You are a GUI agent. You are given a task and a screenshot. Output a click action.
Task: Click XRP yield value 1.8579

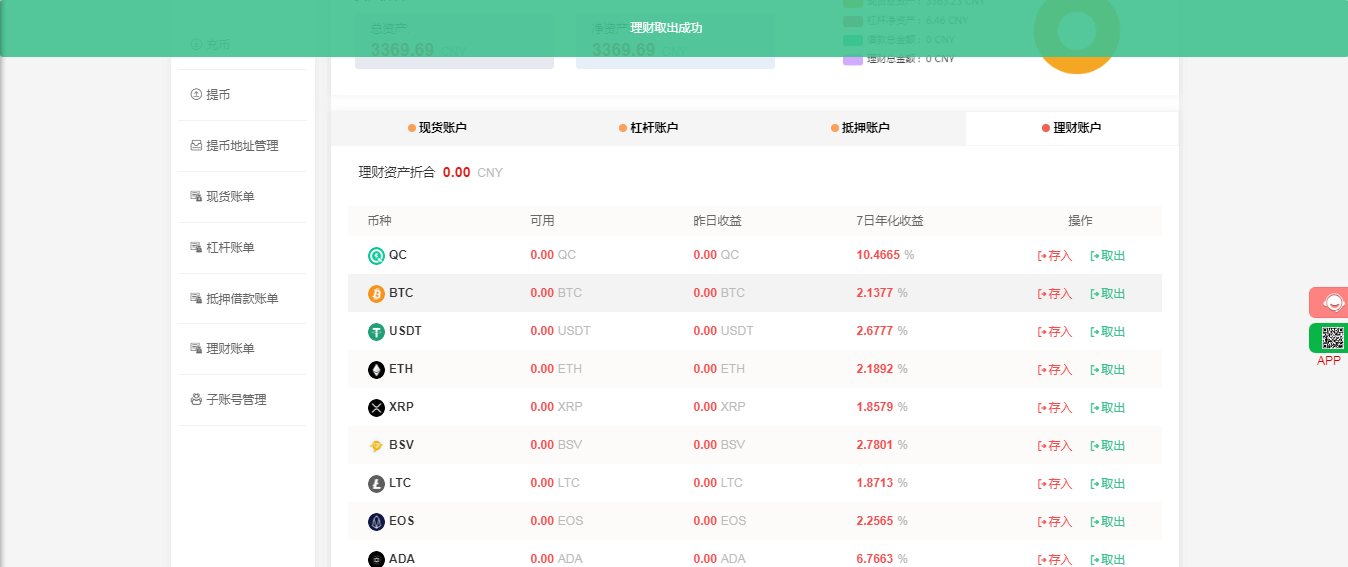tap(875, 407)
